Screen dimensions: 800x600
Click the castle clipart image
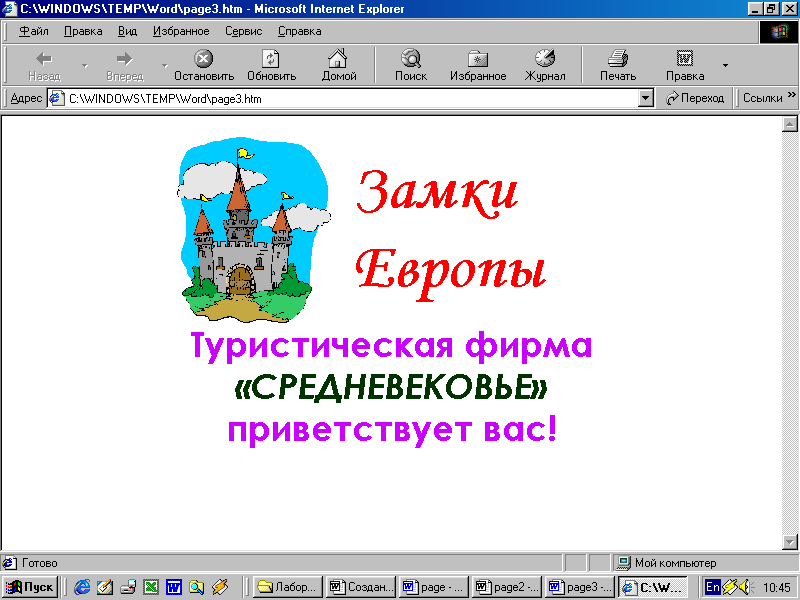(x=253, y=230)
